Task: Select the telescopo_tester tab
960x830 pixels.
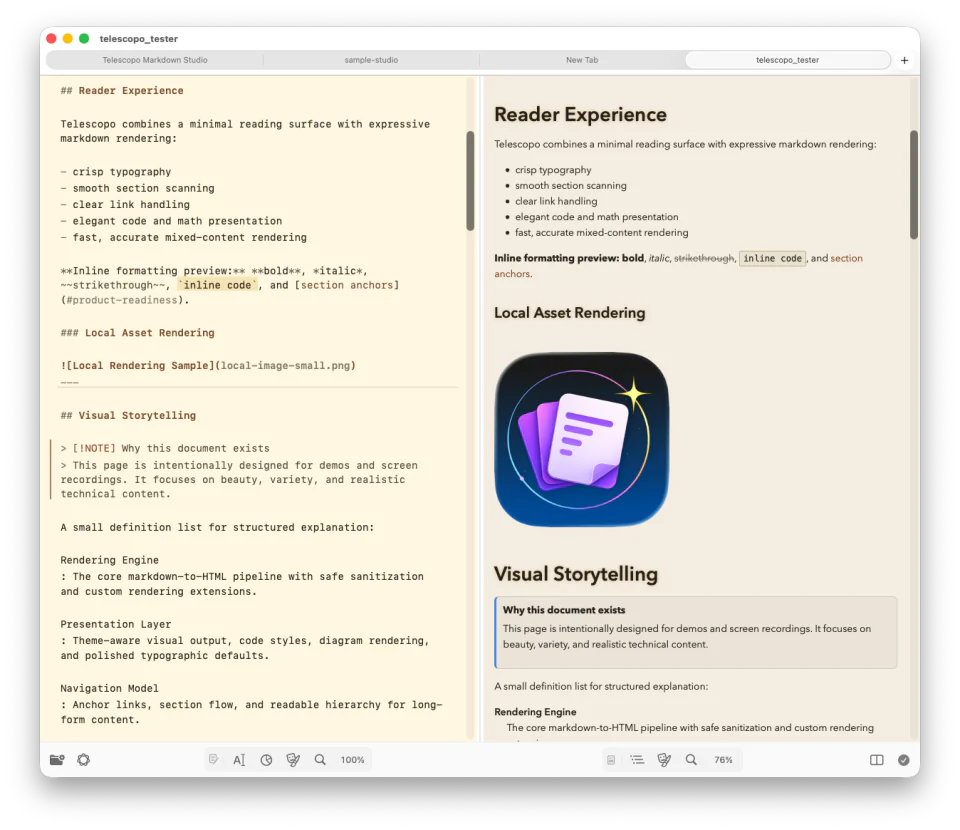Action: [787, 60]
